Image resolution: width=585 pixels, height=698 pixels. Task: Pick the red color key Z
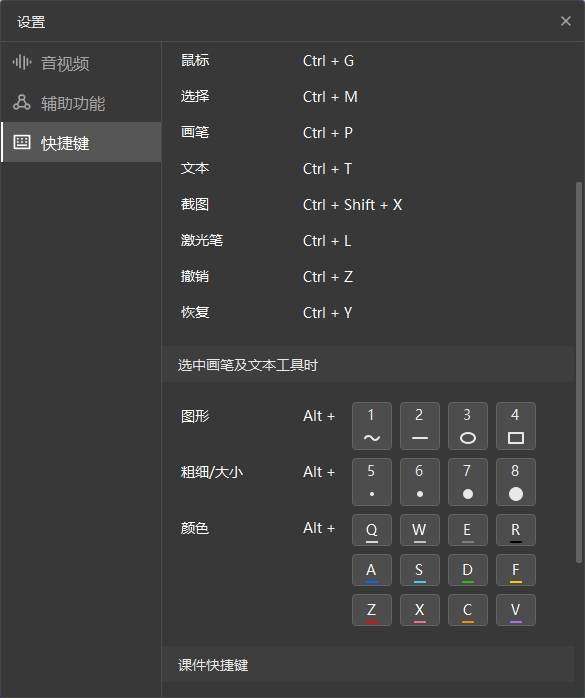372,610
